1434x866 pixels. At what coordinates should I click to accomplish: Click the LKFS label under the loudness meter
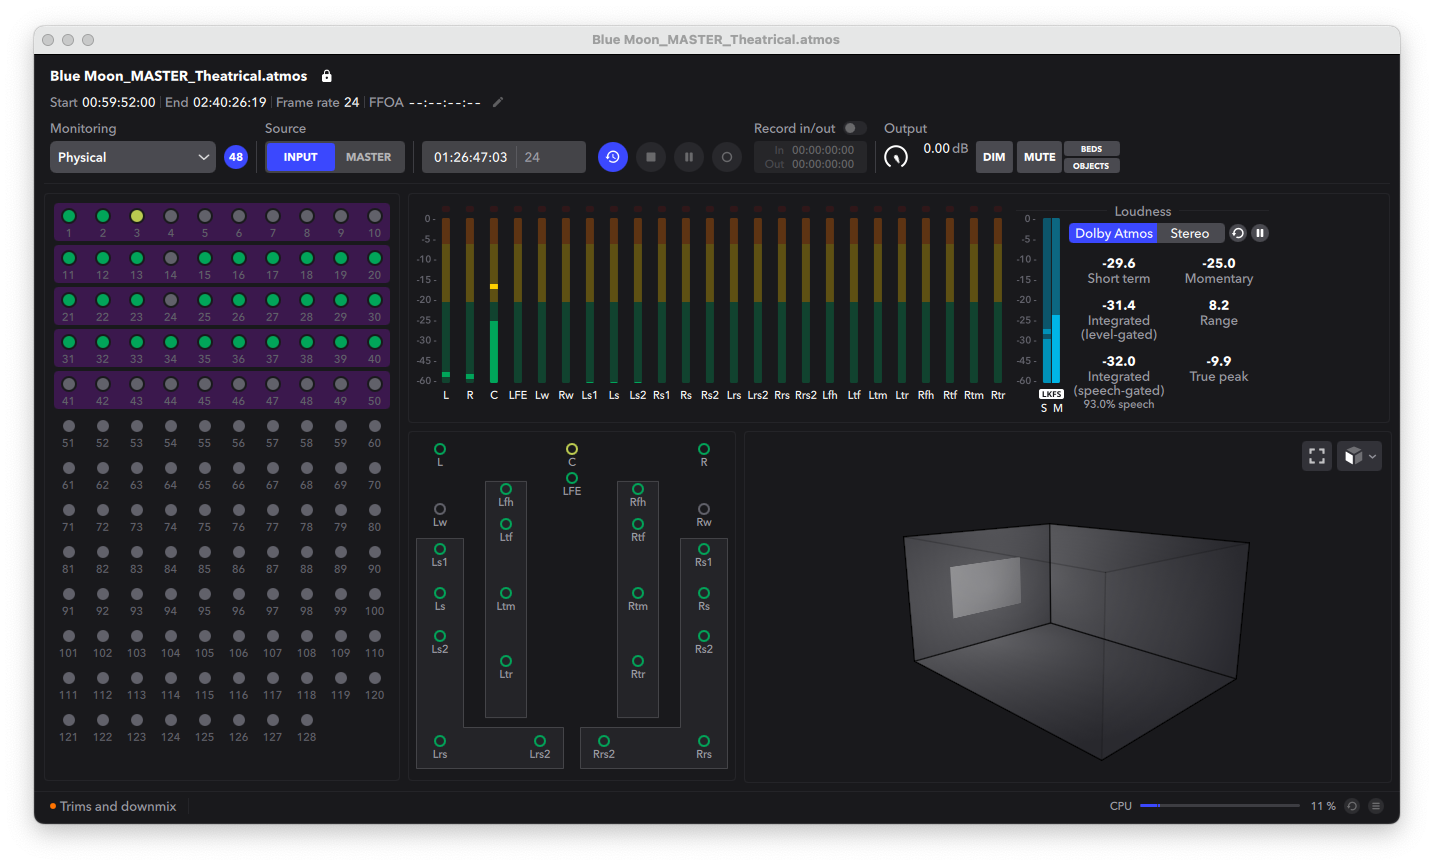(x=1051, y=394)
